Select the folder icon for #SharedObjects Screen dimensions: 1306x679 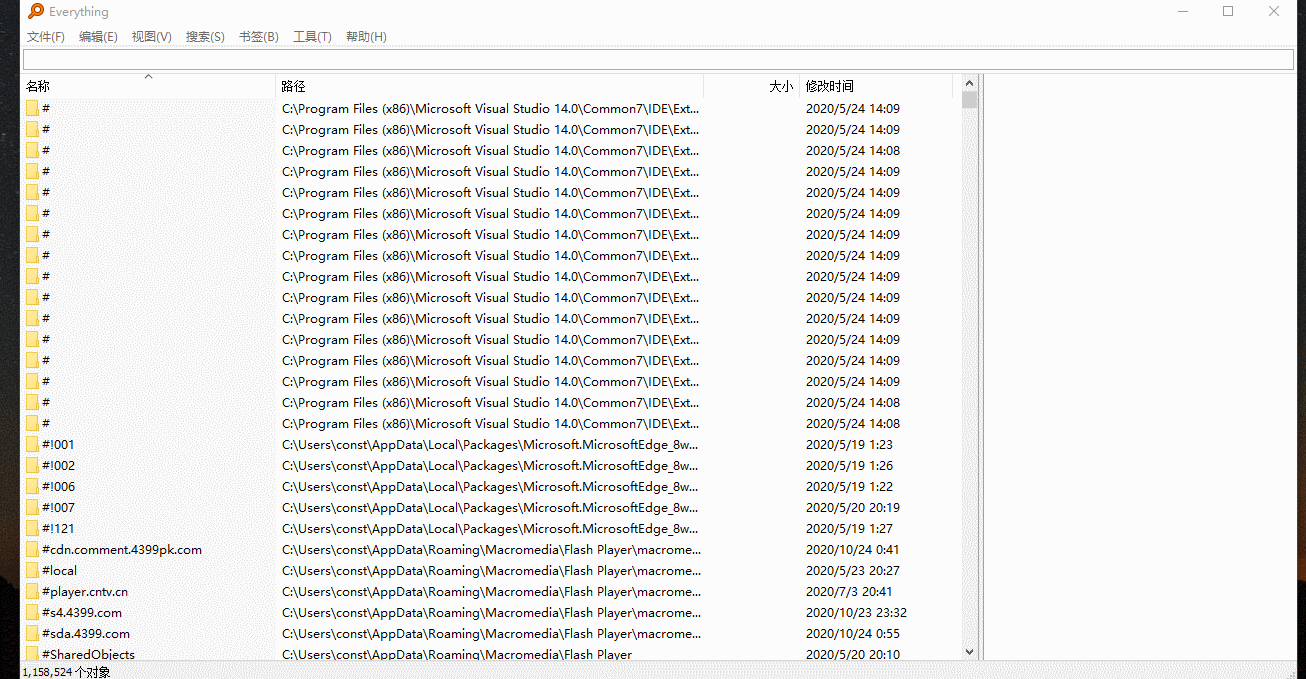[x=32, y=654]
